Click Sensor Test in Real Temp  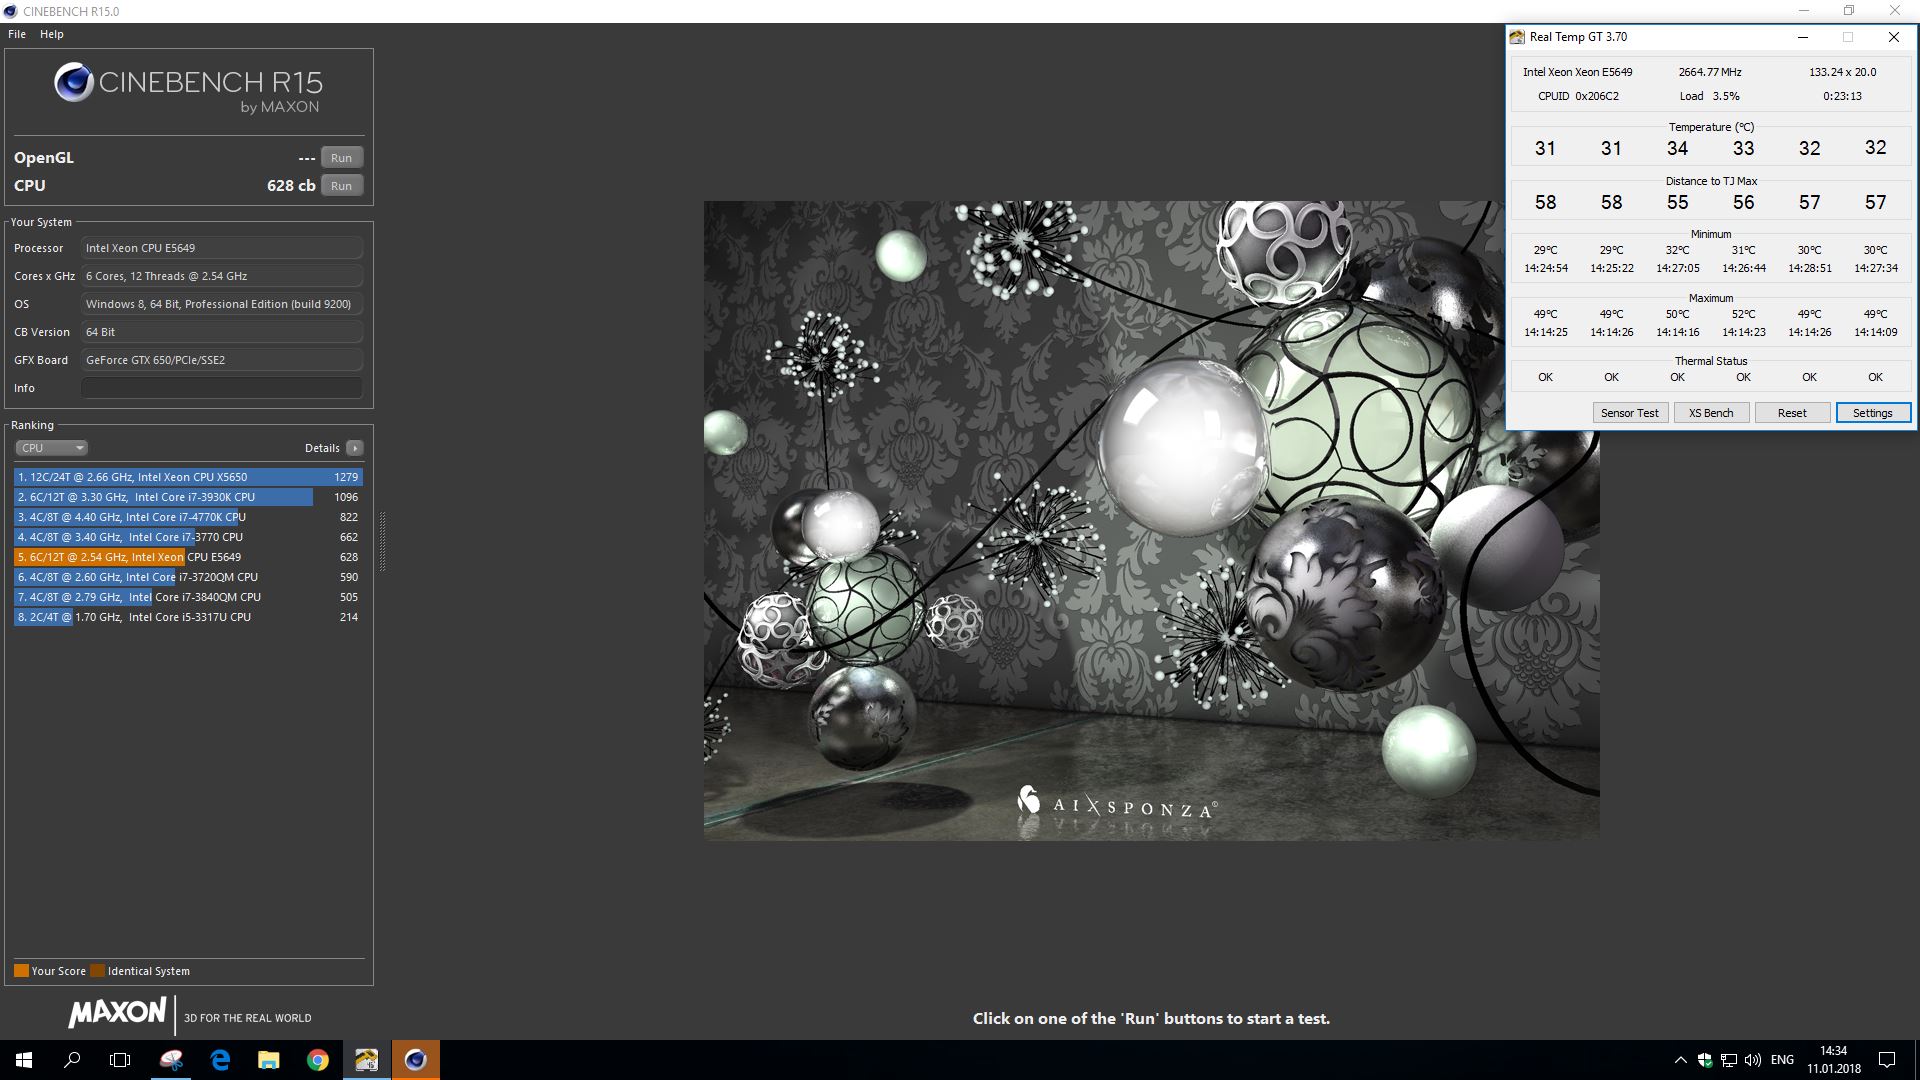(1629, 413)
